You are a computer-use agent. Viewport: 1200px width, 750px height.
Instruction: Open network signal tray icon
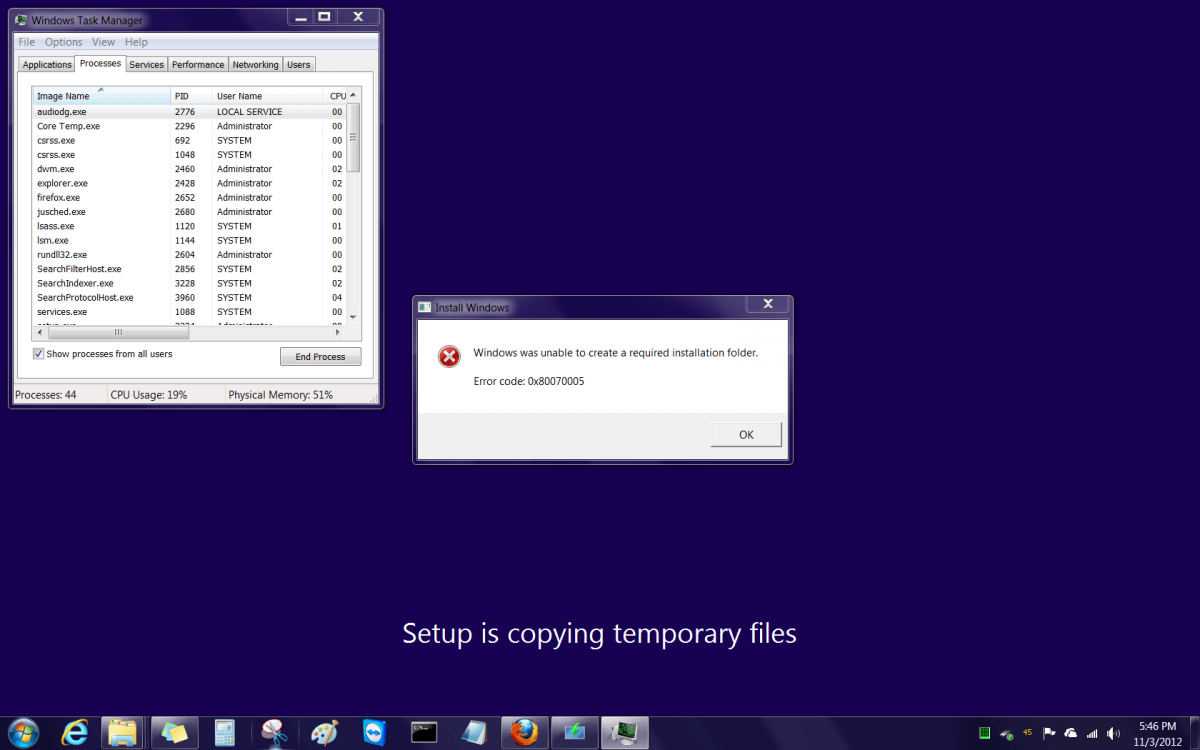pyautogui.click(x=1092, y=733)
